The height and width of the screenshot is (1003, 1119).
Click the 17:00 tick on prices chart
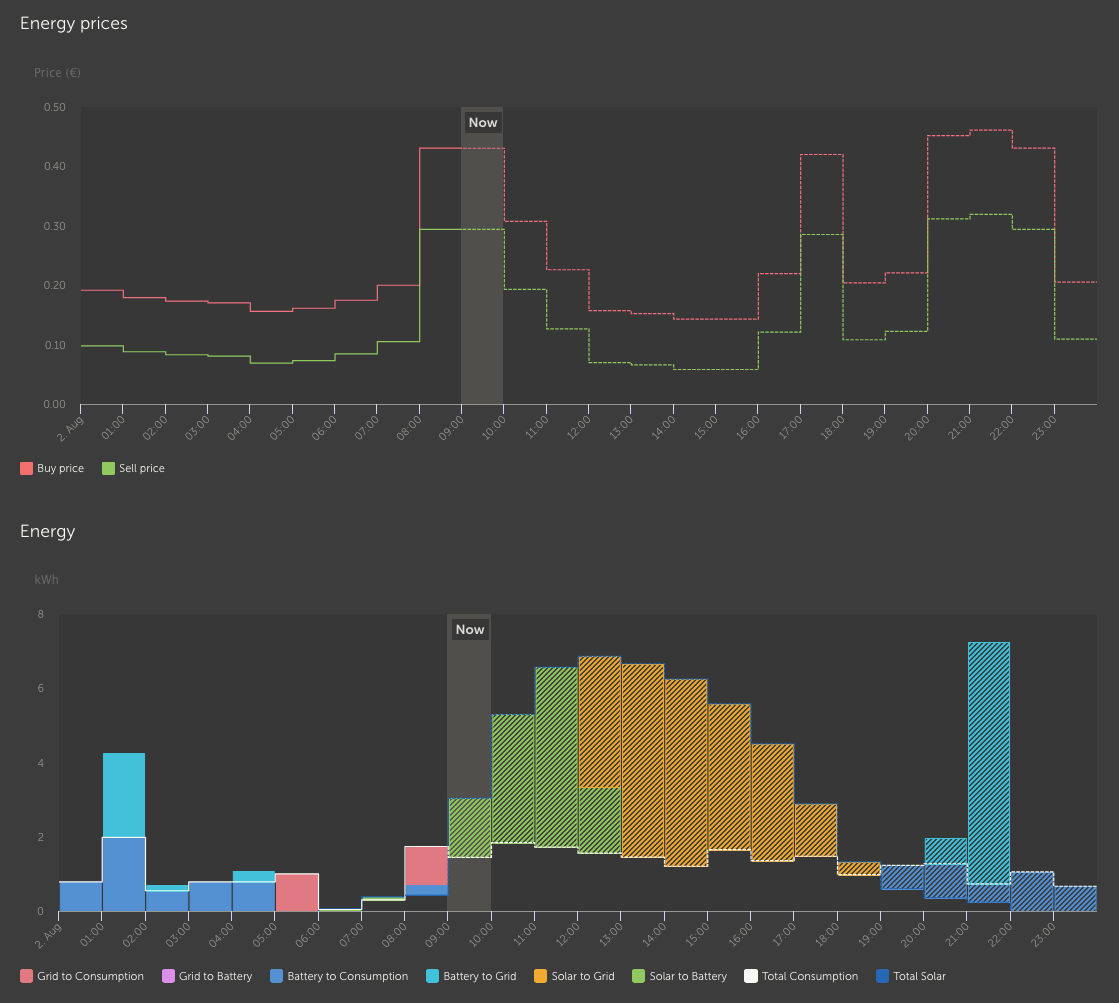coord(791,426)
